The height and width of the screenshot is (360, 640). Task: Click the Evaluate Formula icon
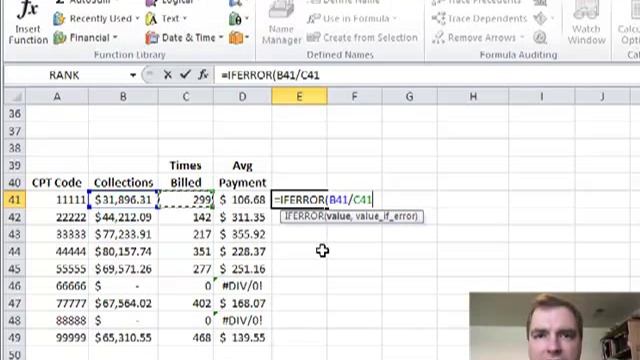point(540,38)
